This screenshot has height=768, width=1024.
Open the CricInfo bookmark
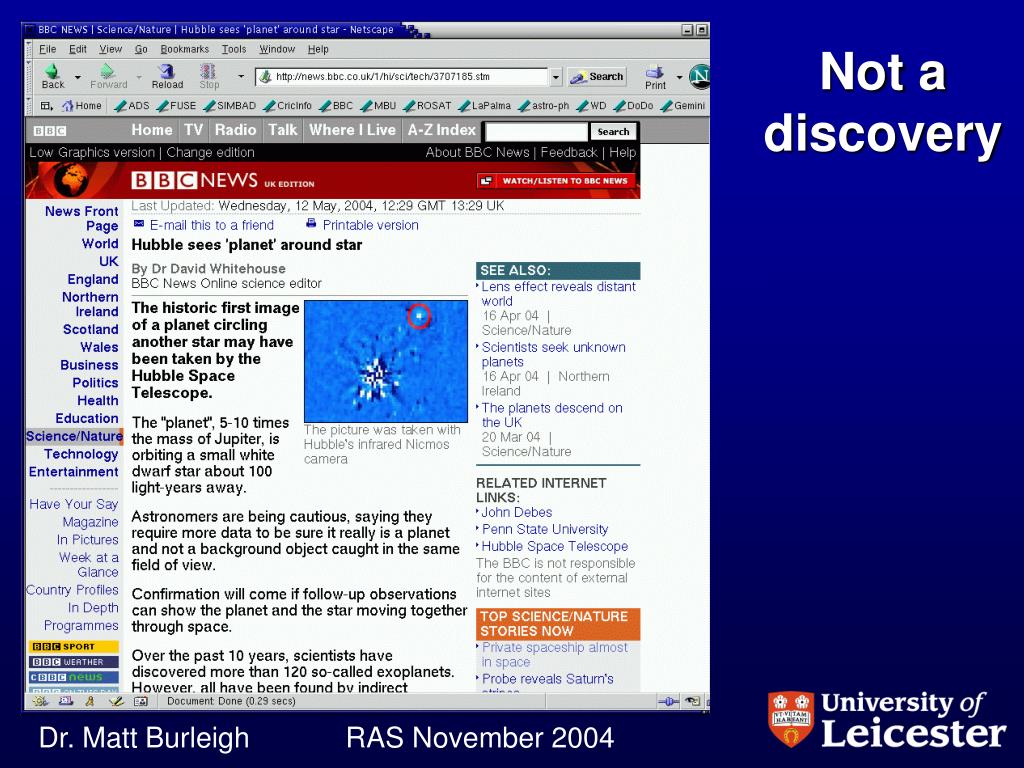click(x=287, y=106)
